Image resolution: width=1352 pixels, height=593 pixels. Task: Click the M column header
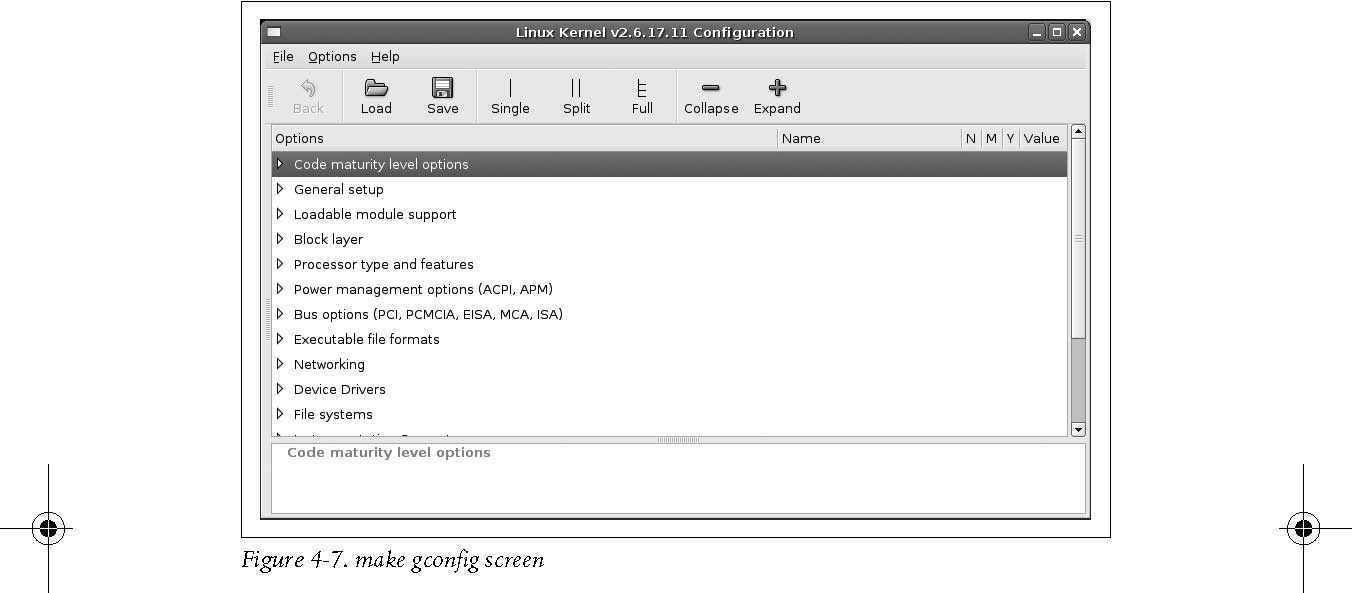coord(991,139)
